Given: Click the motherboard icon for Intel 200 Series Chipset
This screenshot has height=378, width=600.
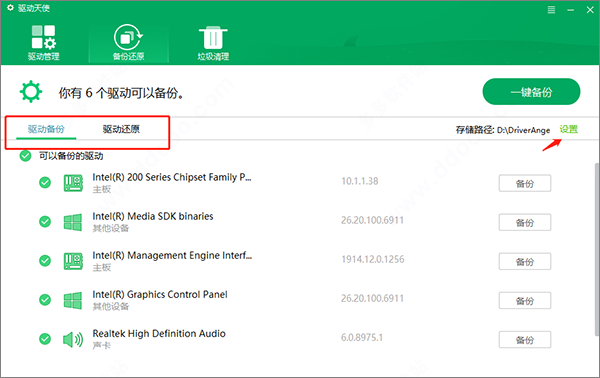Looking at the screenshot, I should 73,183.
